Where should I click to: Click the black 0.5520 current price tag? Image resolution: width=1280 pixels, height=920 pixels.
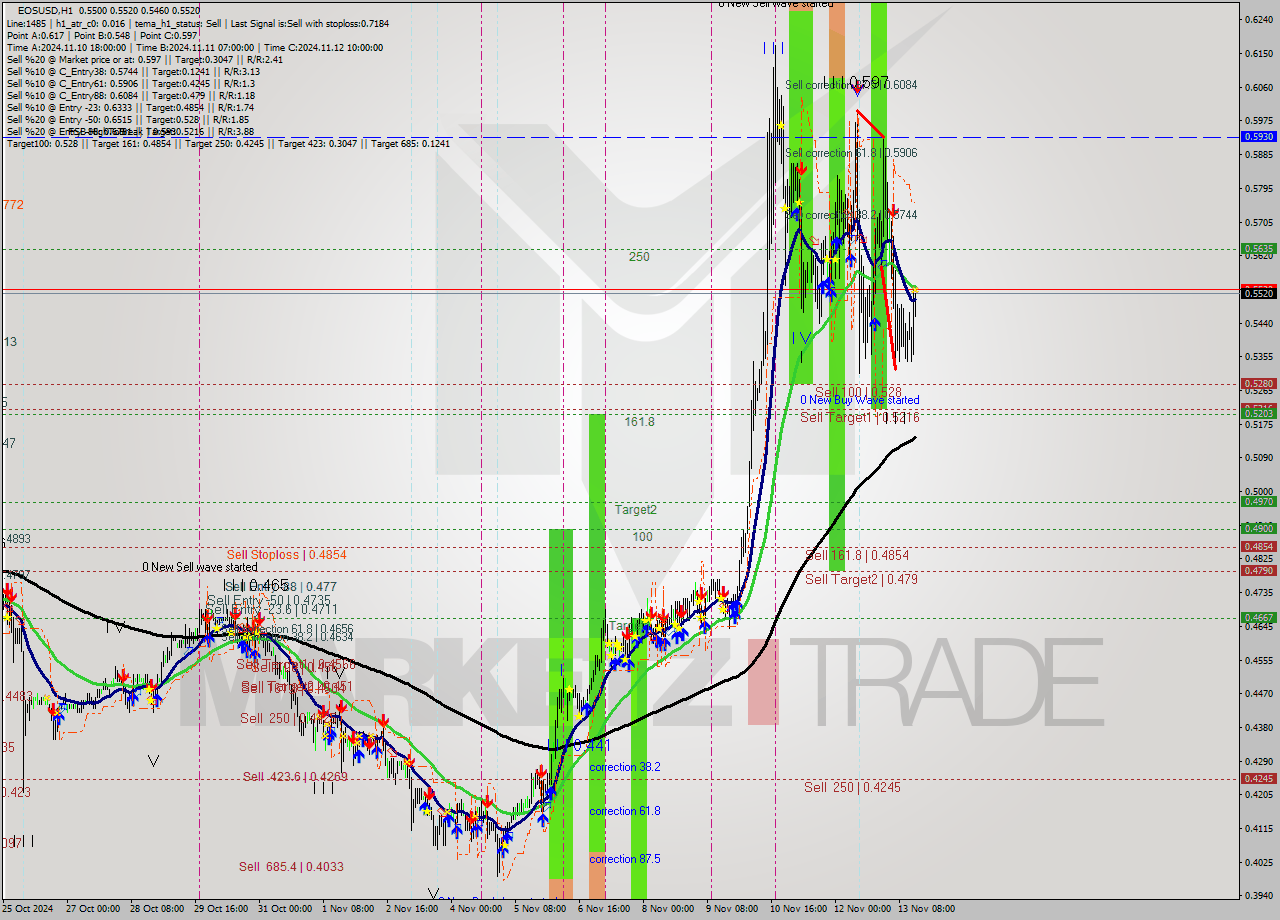[x=1258, y=293]
